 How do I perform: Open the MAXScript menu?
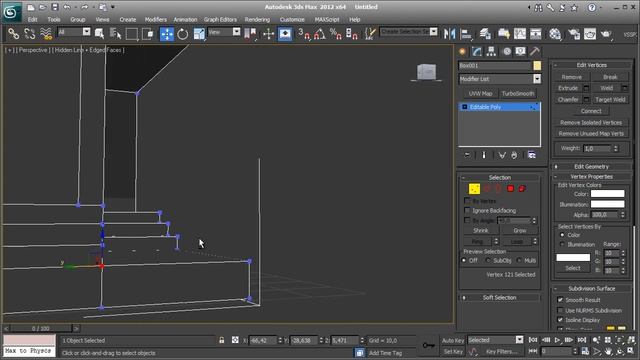327,20
